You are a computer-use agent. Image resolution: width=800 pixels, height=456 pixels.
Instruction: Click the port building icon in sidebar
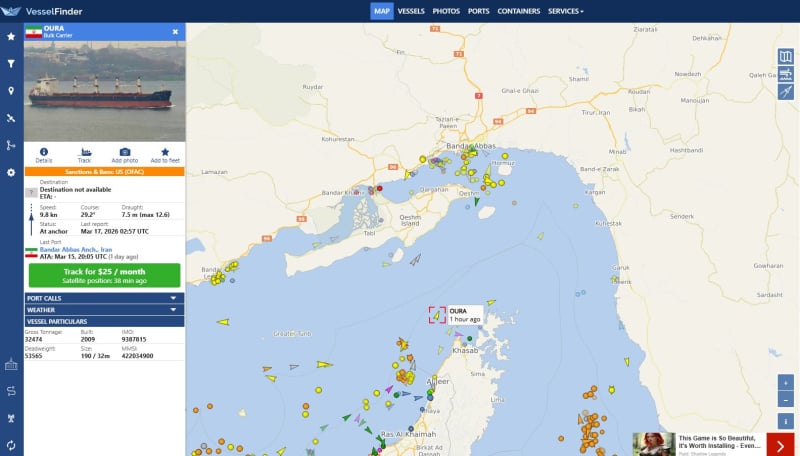11,364
